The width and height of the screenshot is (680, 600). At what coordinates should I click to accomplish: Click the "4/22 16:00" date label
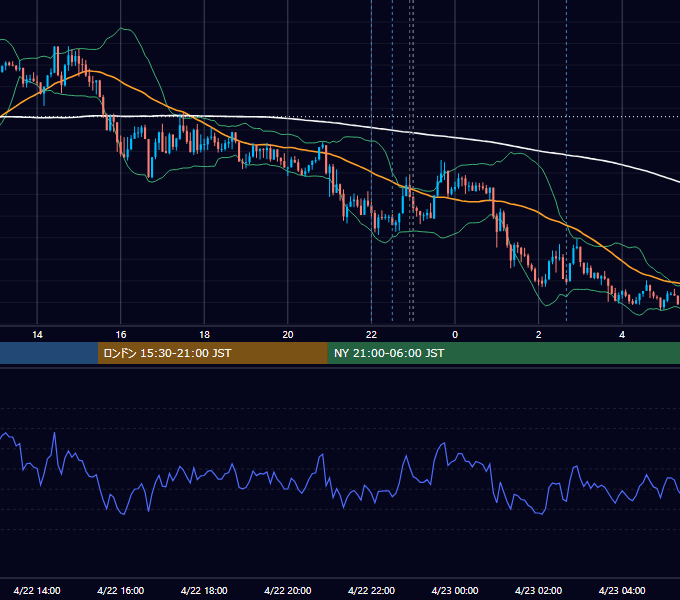(x=121, y=590)
